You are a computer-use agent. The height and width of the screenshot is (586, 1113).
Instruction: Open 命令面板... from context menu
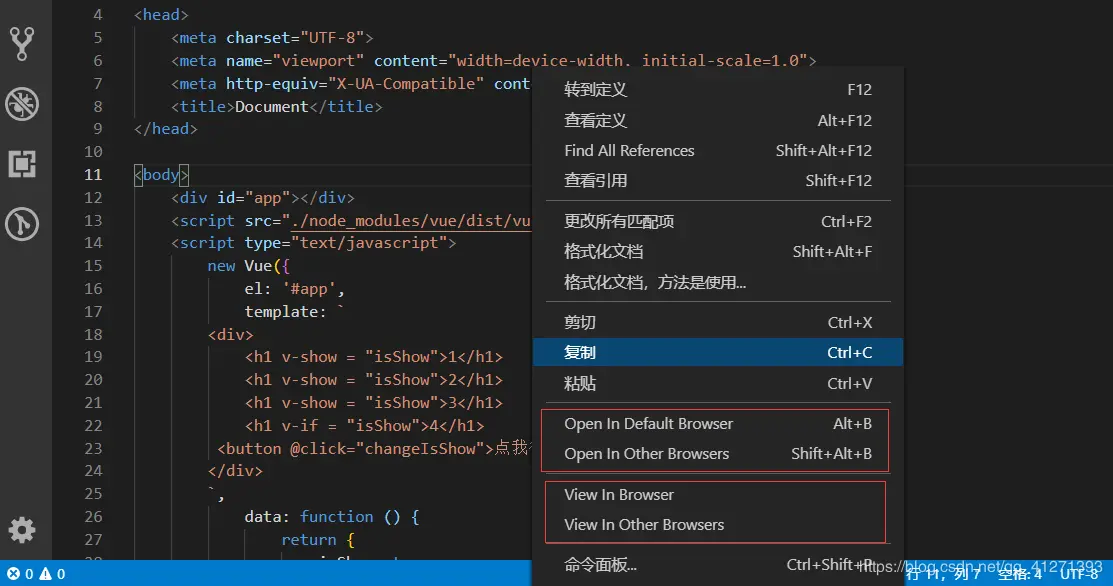[718, 565]
